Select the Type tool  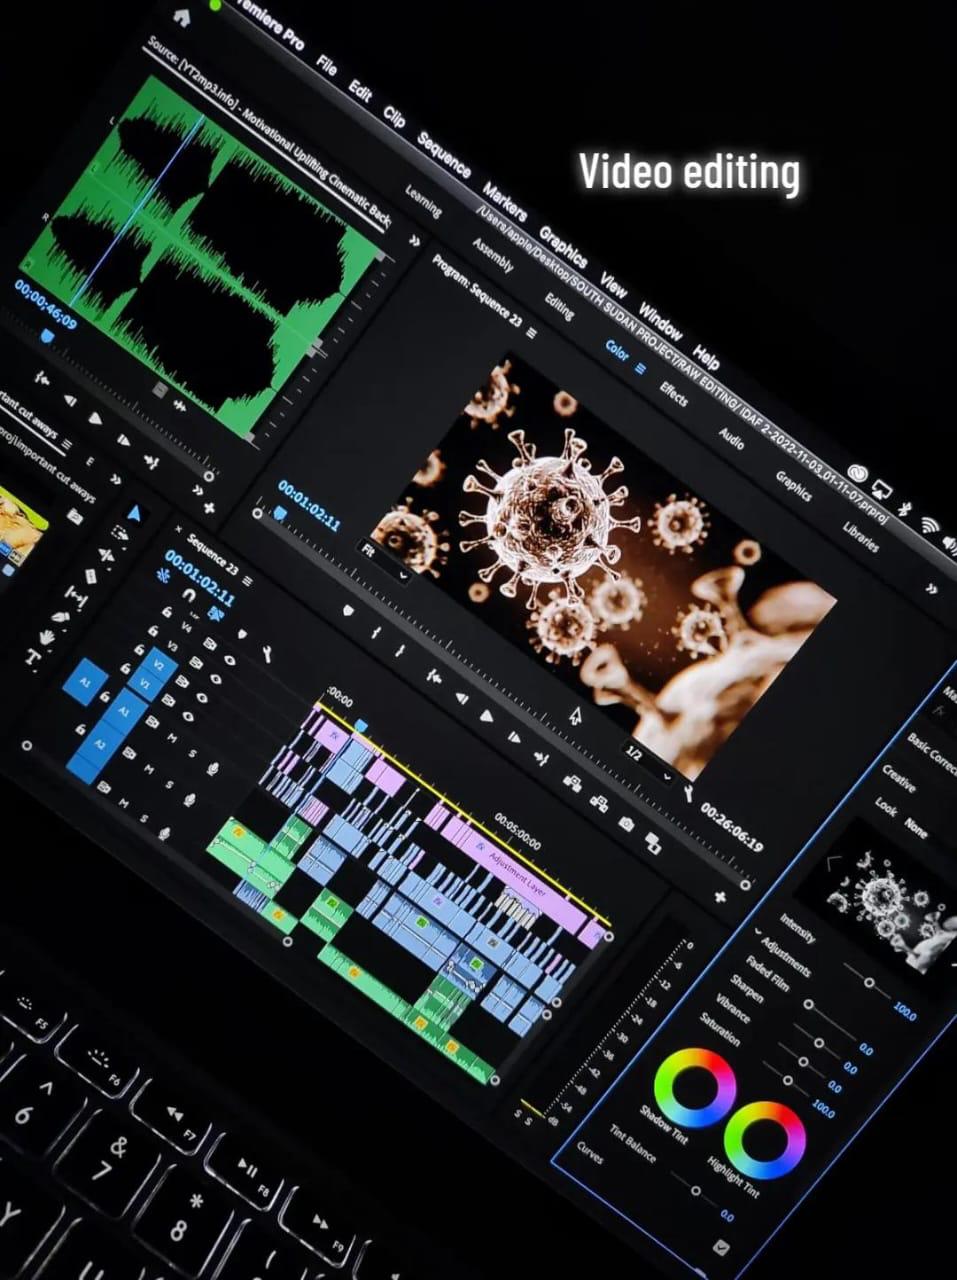point(32,657)
